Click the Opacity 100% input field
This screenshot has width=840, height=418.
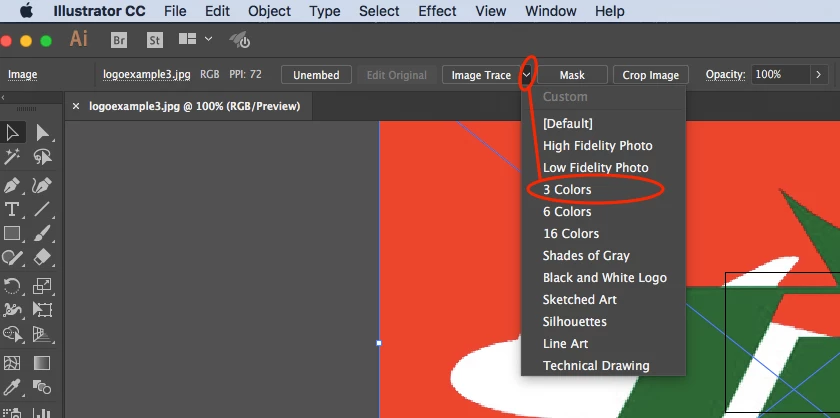[781, 75]
